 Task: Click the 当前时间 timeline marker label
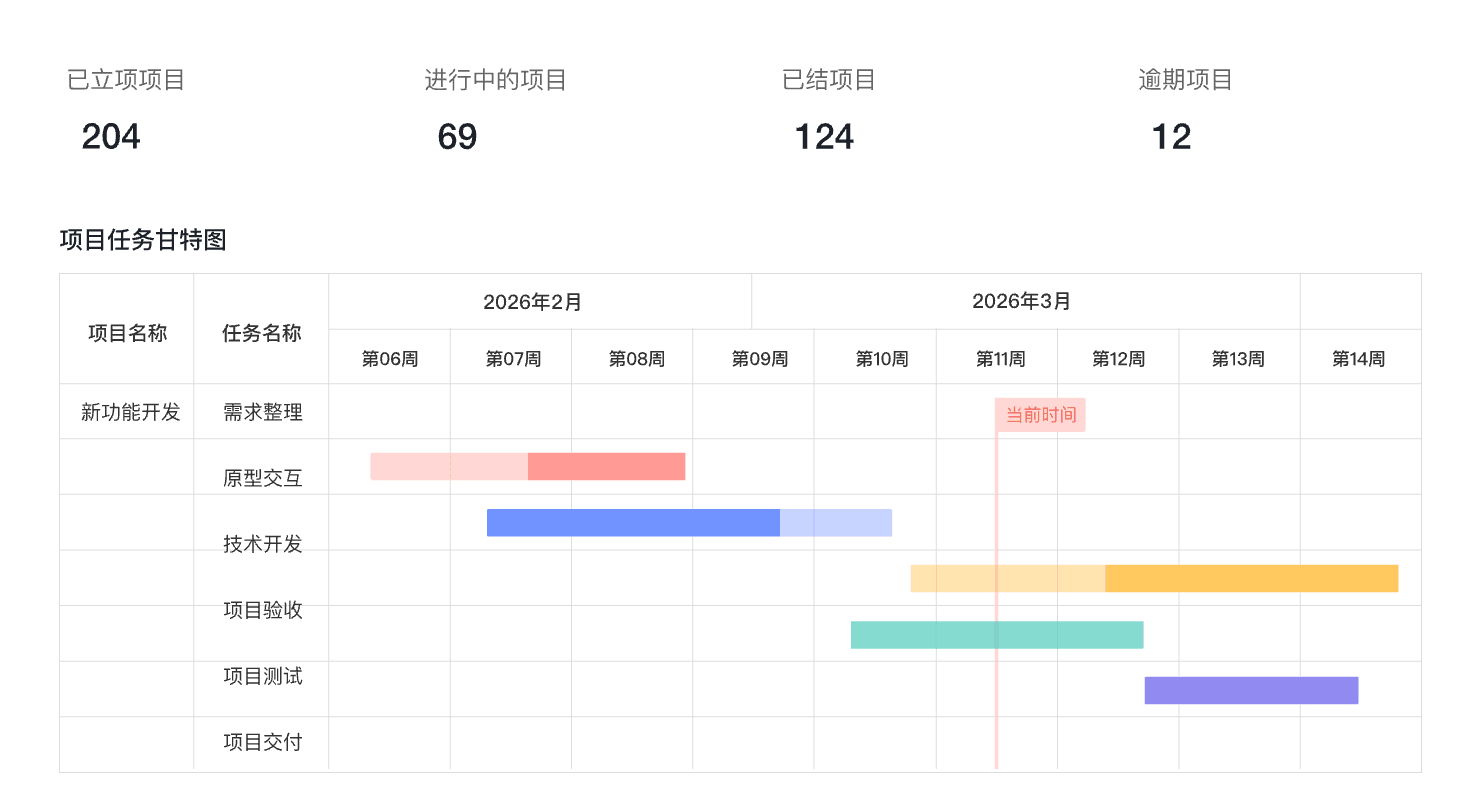[x=1040, y=415]
